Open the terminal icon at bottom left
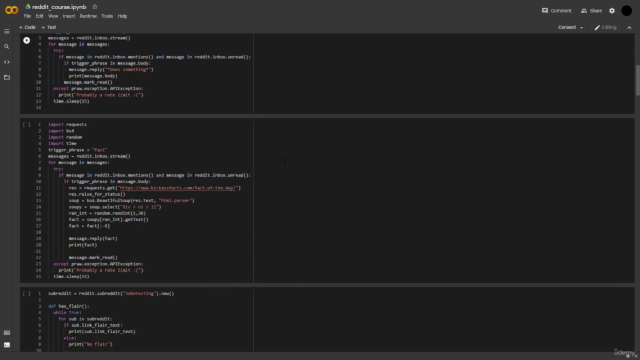The image size is (640, 360). coord(7,345)
